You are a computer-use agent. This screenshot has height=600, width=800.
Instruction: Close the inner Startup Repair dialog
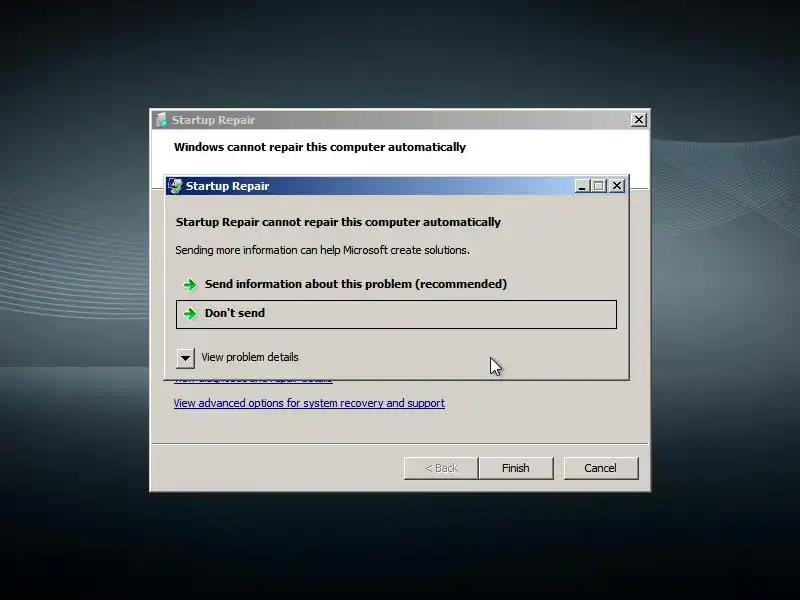[617, 186]
